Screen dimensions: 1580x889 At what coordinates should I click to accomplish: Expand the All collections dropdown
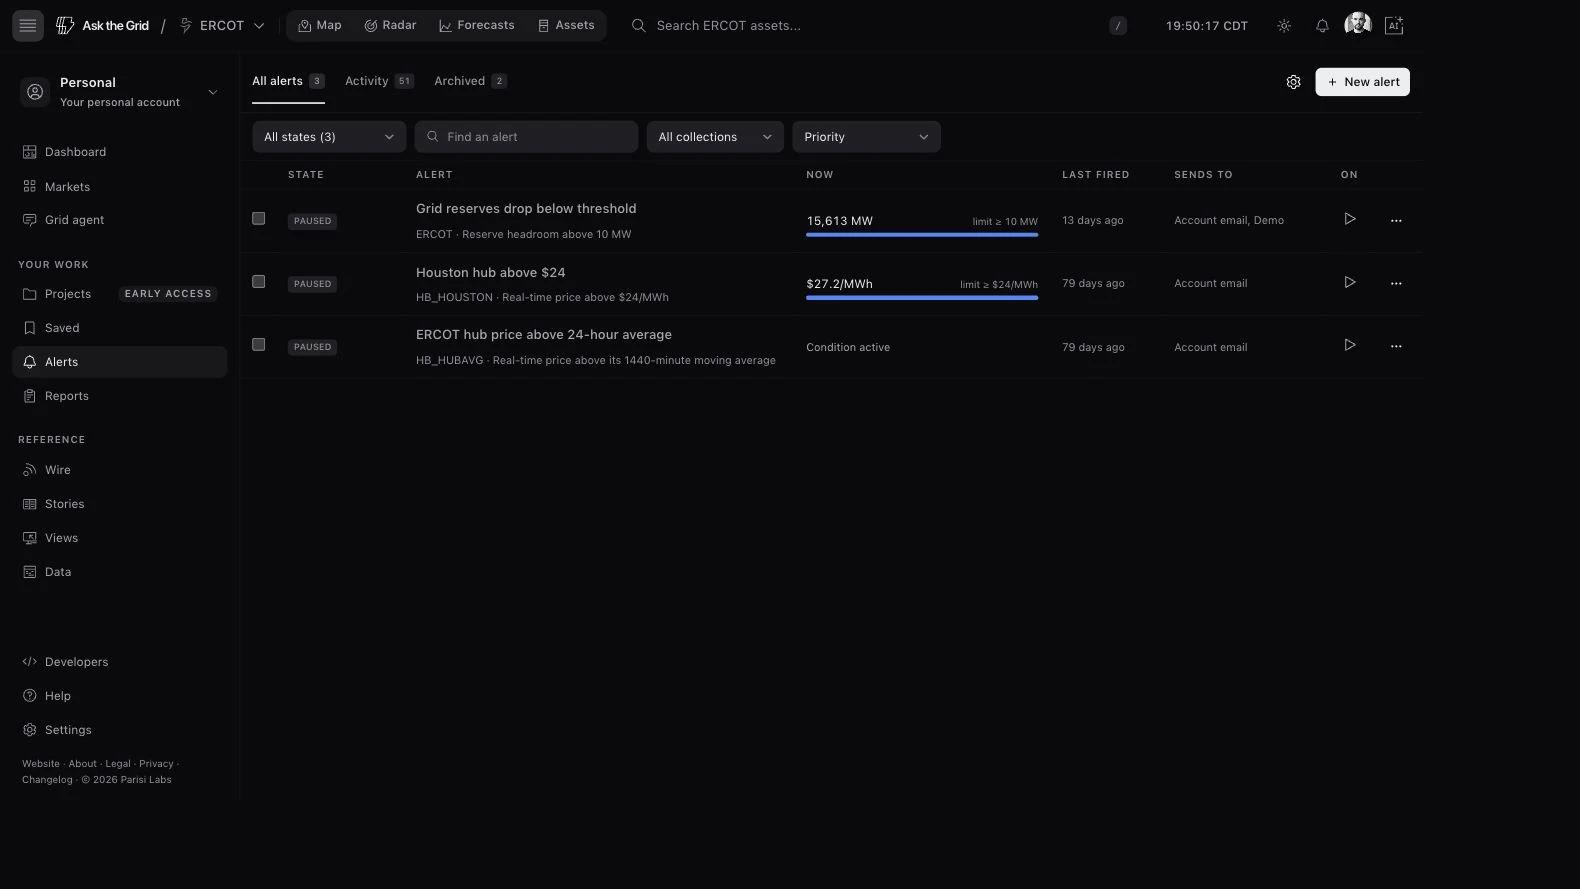715,137
